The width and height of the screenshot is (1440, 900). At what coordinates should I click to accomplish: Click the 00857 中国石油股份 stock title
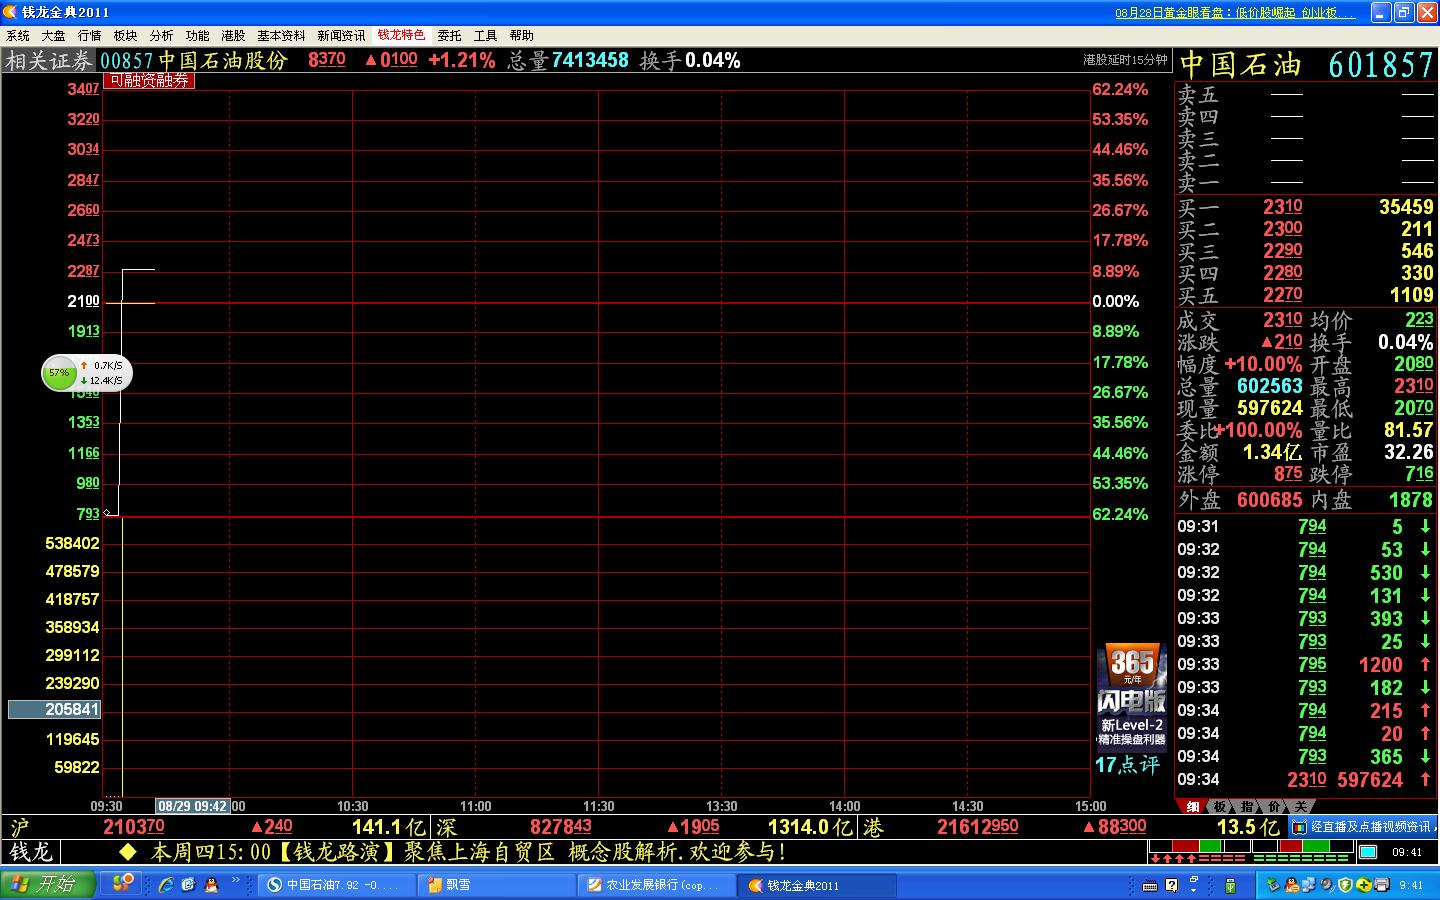194,61
